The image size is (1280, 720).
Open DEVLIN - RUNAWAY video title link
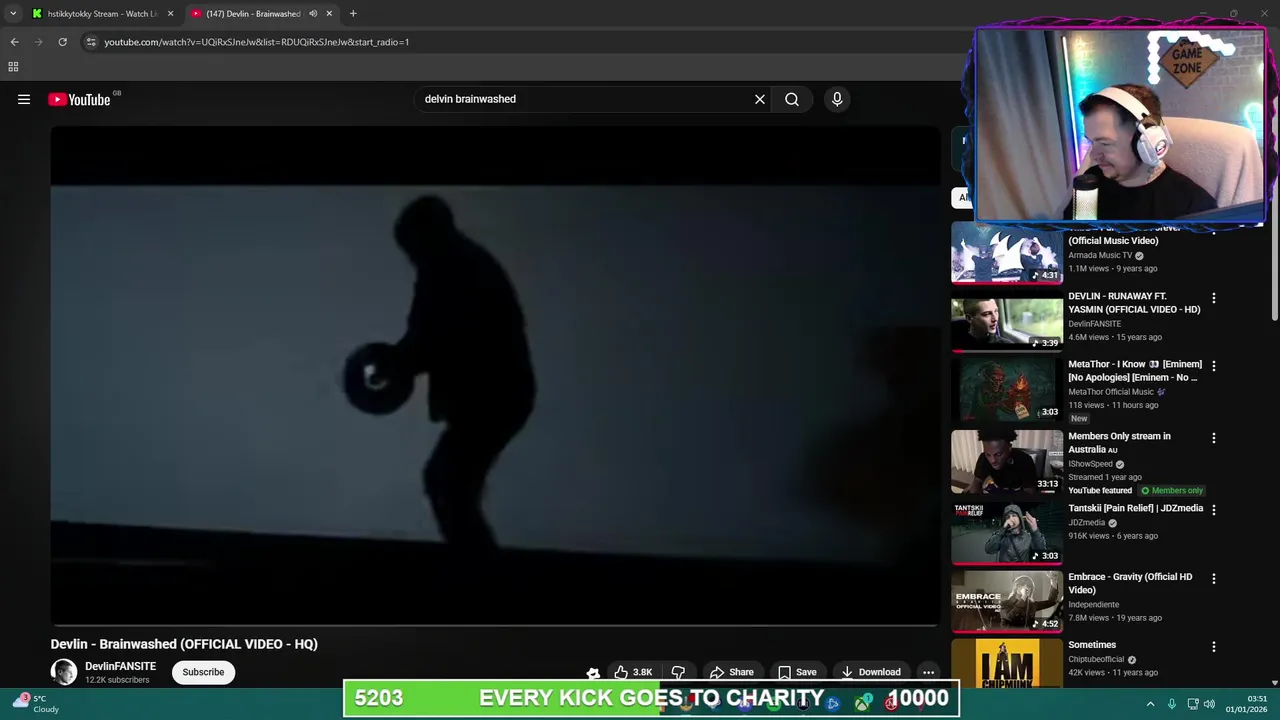pos(1134,303)
